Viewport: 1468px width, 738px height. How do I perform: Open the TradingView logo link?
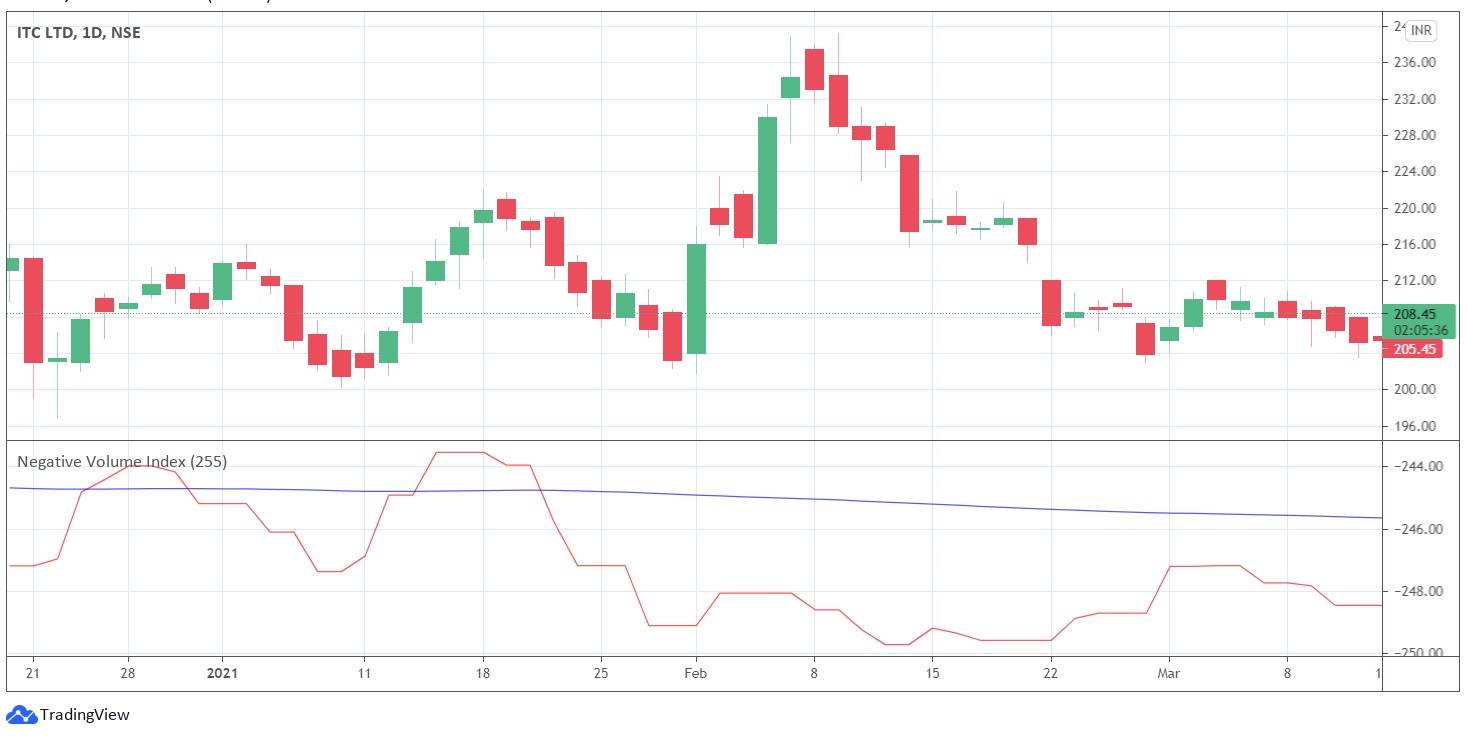68,715
